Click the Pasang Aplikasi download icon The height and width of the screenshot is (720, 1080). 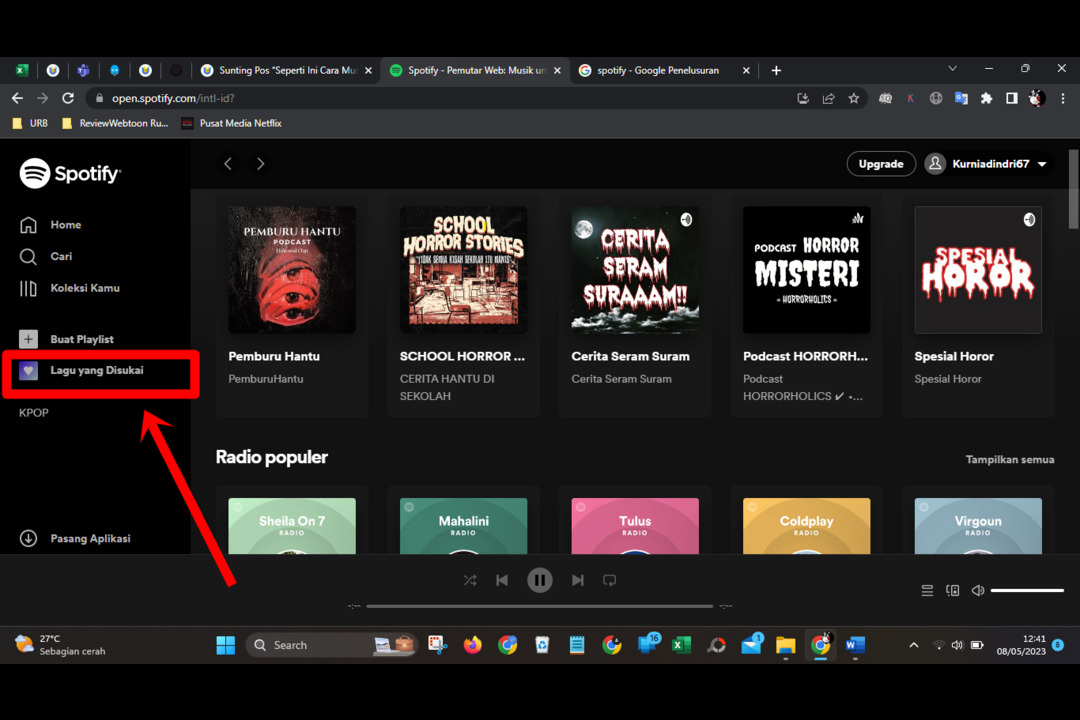29,539
